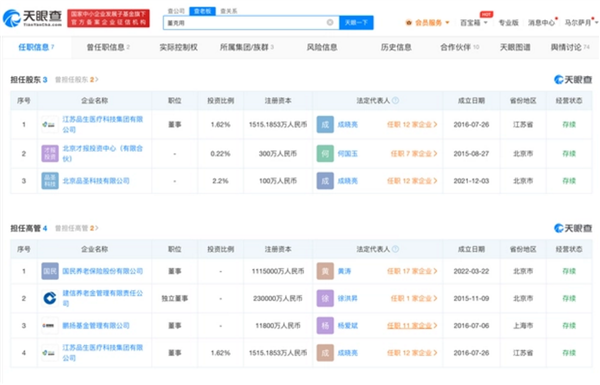The image size is (600, 385).
Task: Clear the search box with the X icon
Action: [330, 23]
